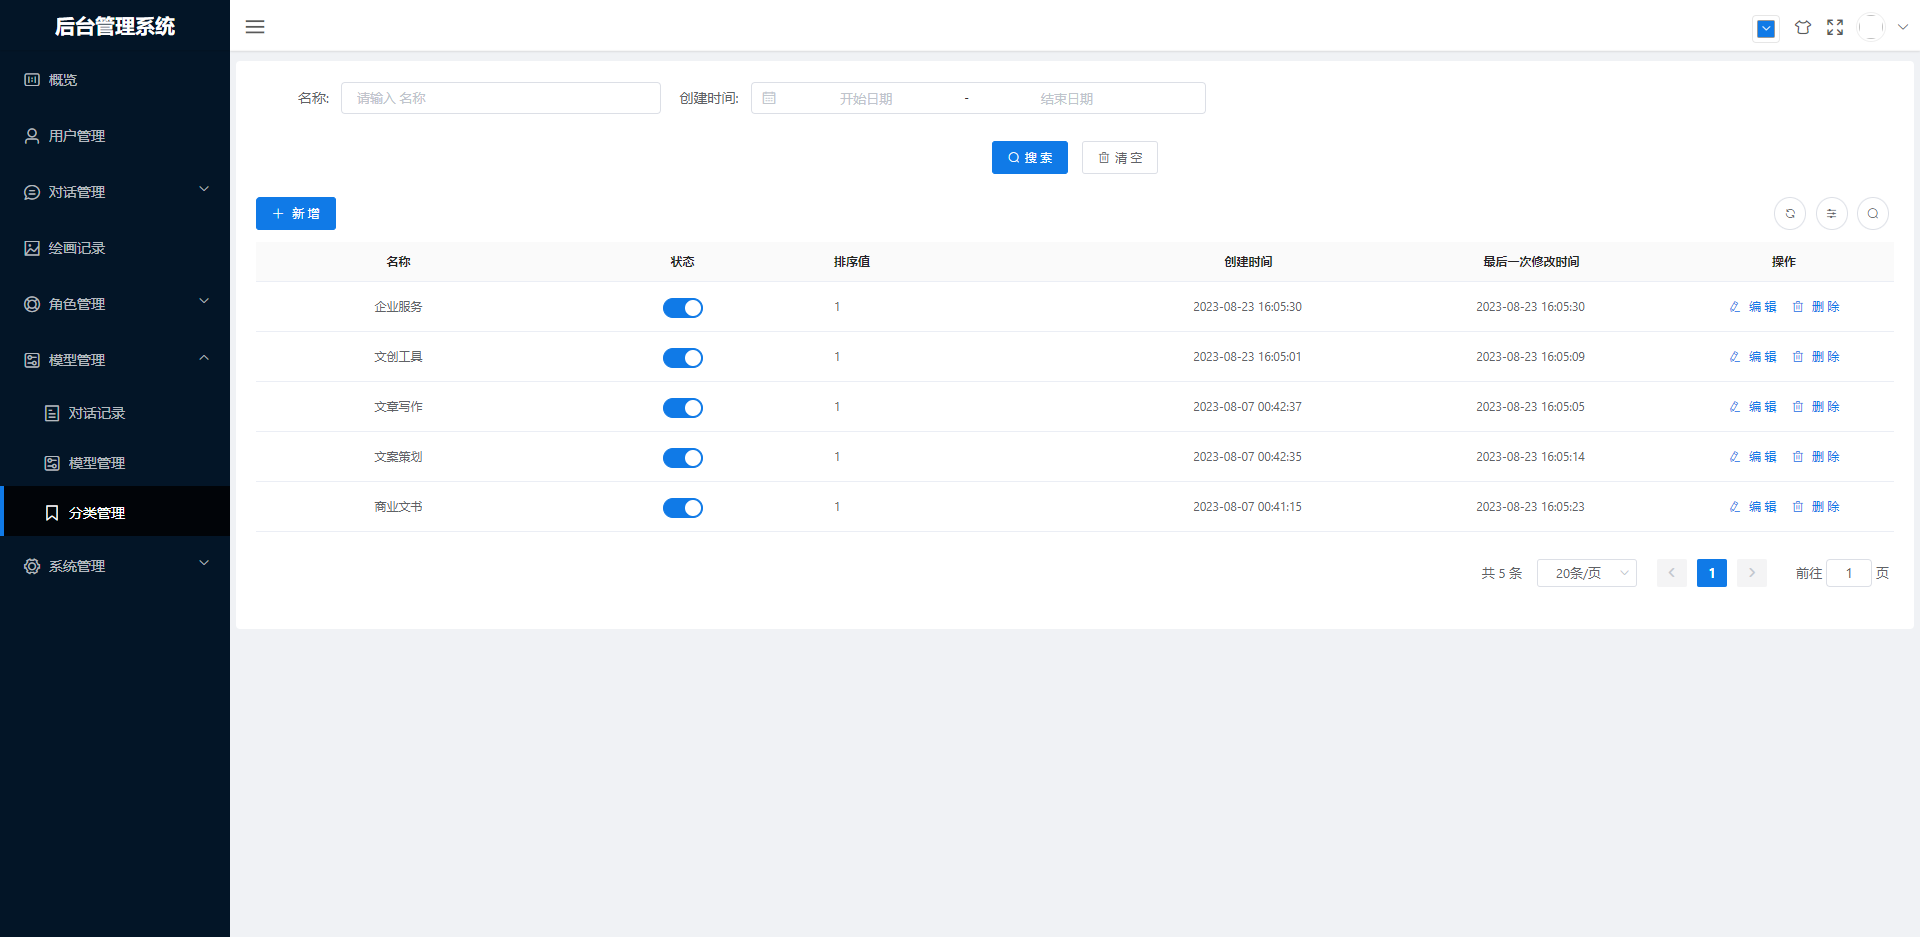Screen dimensions: 1920x937
Task: Open 用户管理 in the sidebar
Action: (x=77, y=136)
